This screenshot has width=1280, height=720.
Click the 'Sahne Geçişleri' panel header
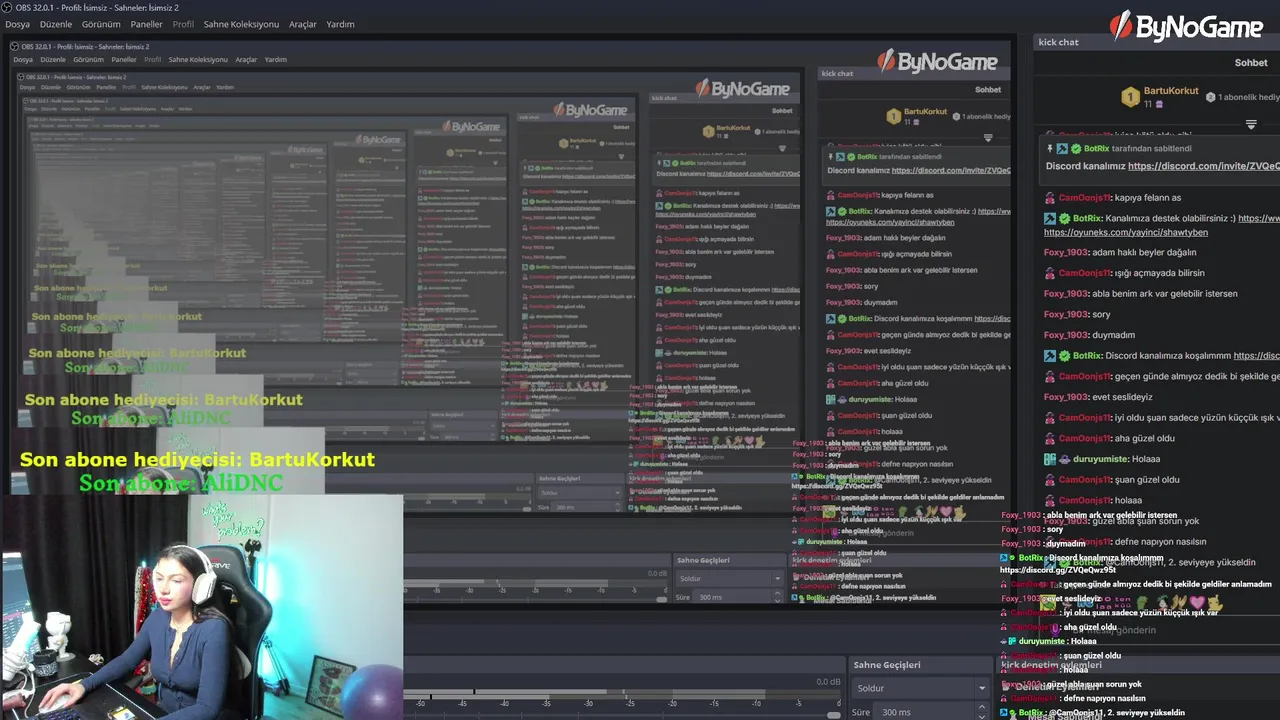(887, 665)
